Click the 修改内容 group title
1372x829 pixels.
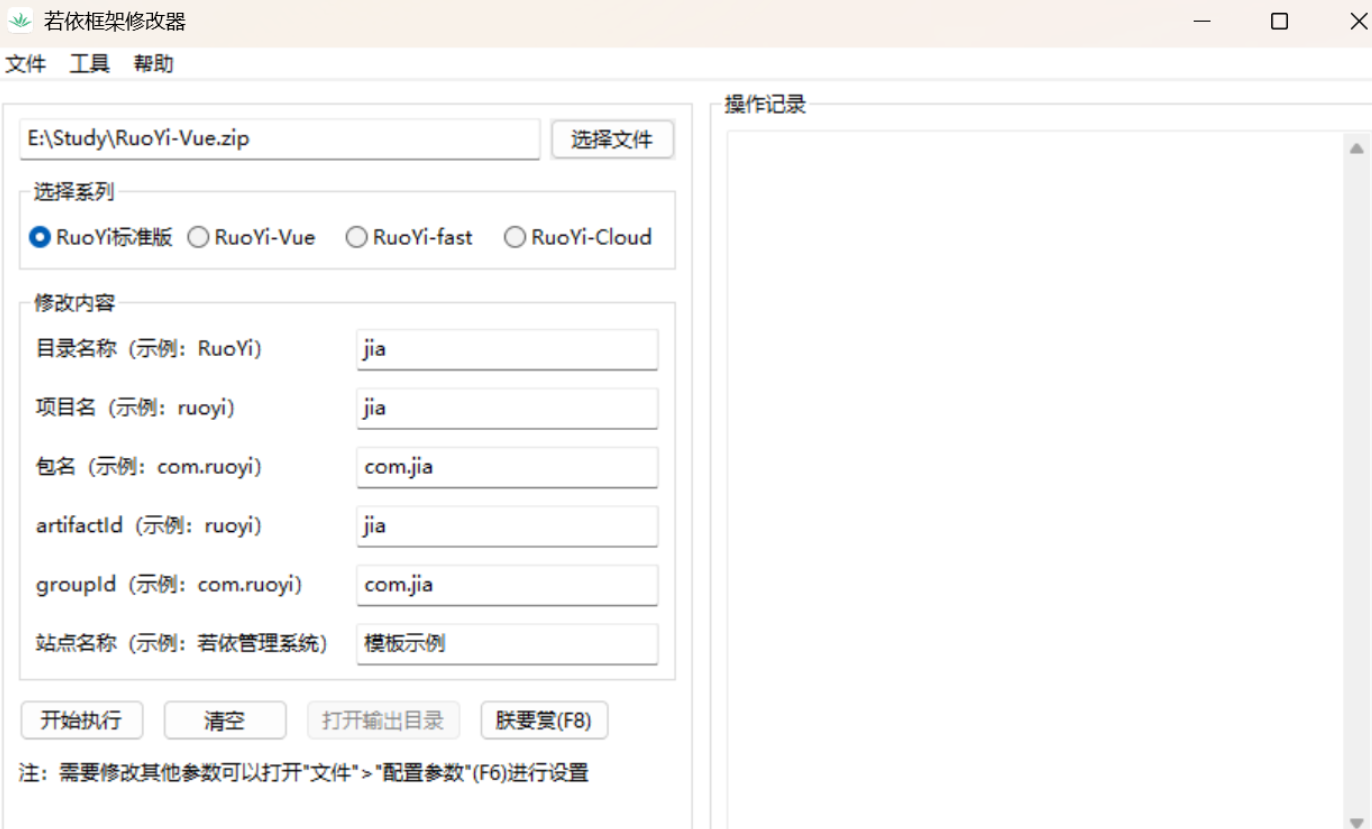coord(74,303)
